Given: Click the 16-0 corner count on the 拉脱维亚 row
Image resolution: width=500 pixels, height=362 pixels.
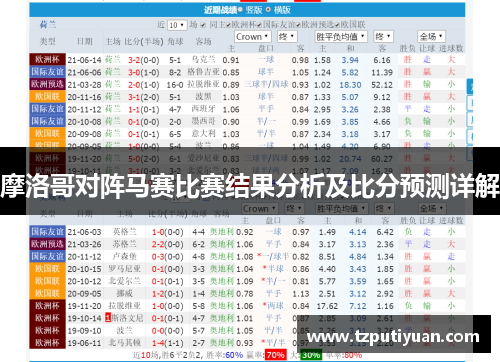Looking at the screenshot, I should [x=175, y=85].
